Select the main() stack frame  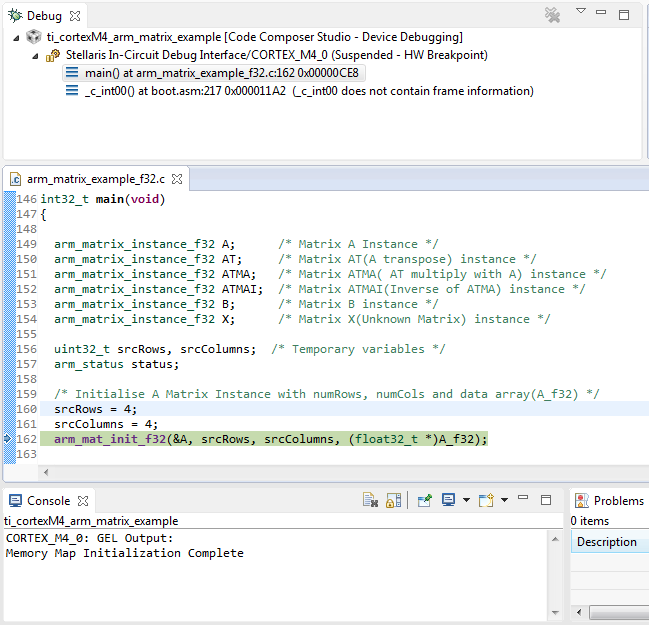click(210, 73)
